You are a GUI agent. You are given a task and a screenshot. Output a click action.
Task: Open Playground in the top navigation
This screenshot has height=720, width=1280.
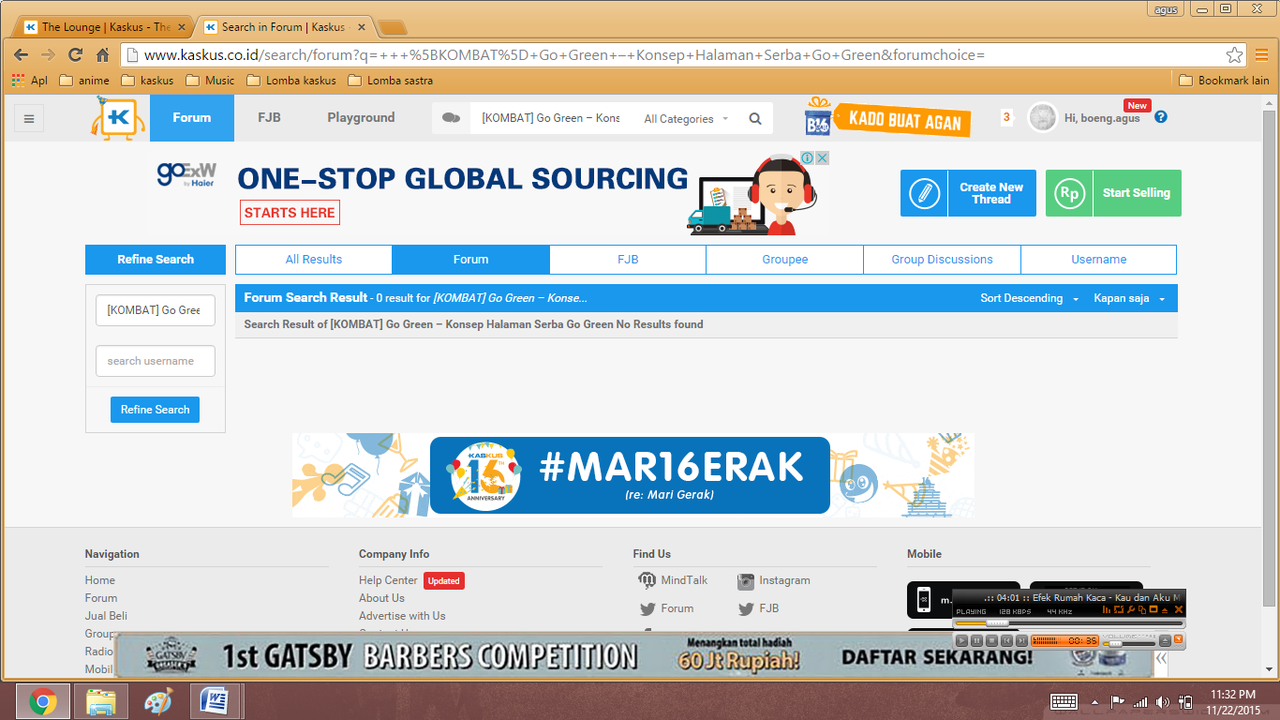point(361,118)
